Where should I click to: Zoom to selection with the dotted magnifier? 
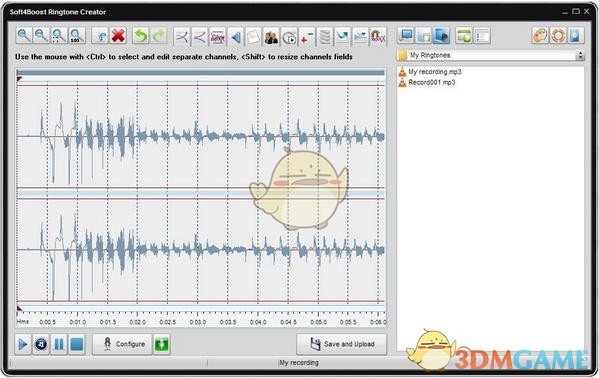coord(59,36)
